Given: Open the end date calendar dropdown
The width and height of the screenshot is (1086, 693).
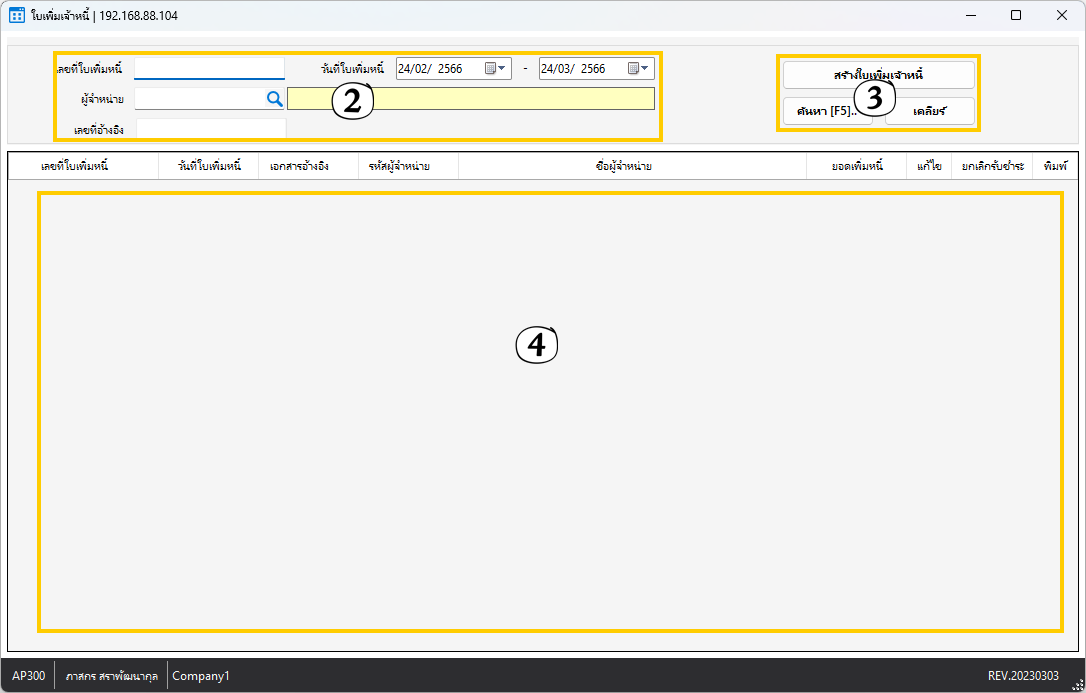Looking at the screenshot, I should click(x=638, y=69).
